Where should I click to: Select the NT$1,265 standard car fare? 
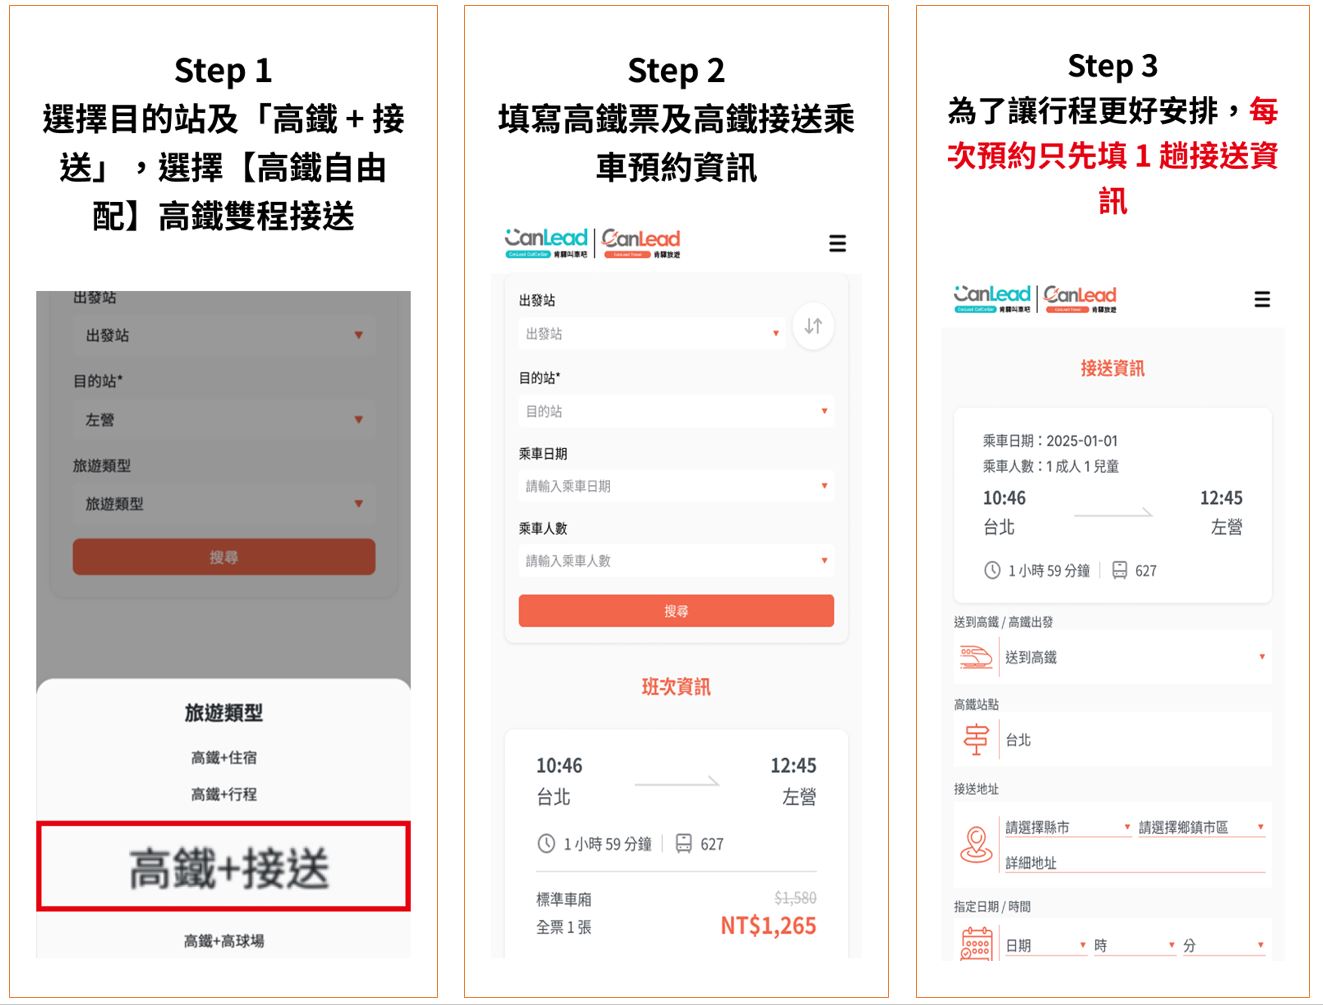767,926
